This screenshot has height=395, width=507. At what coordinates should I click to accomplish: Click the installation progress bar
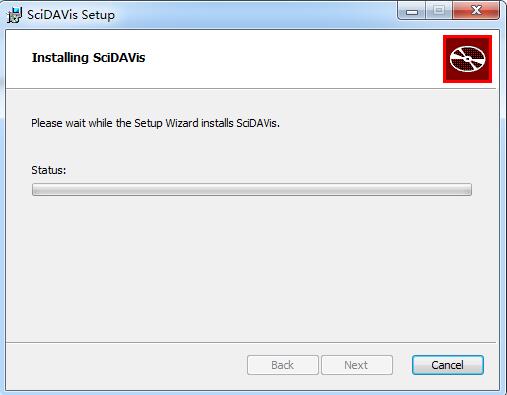(252, 189)
